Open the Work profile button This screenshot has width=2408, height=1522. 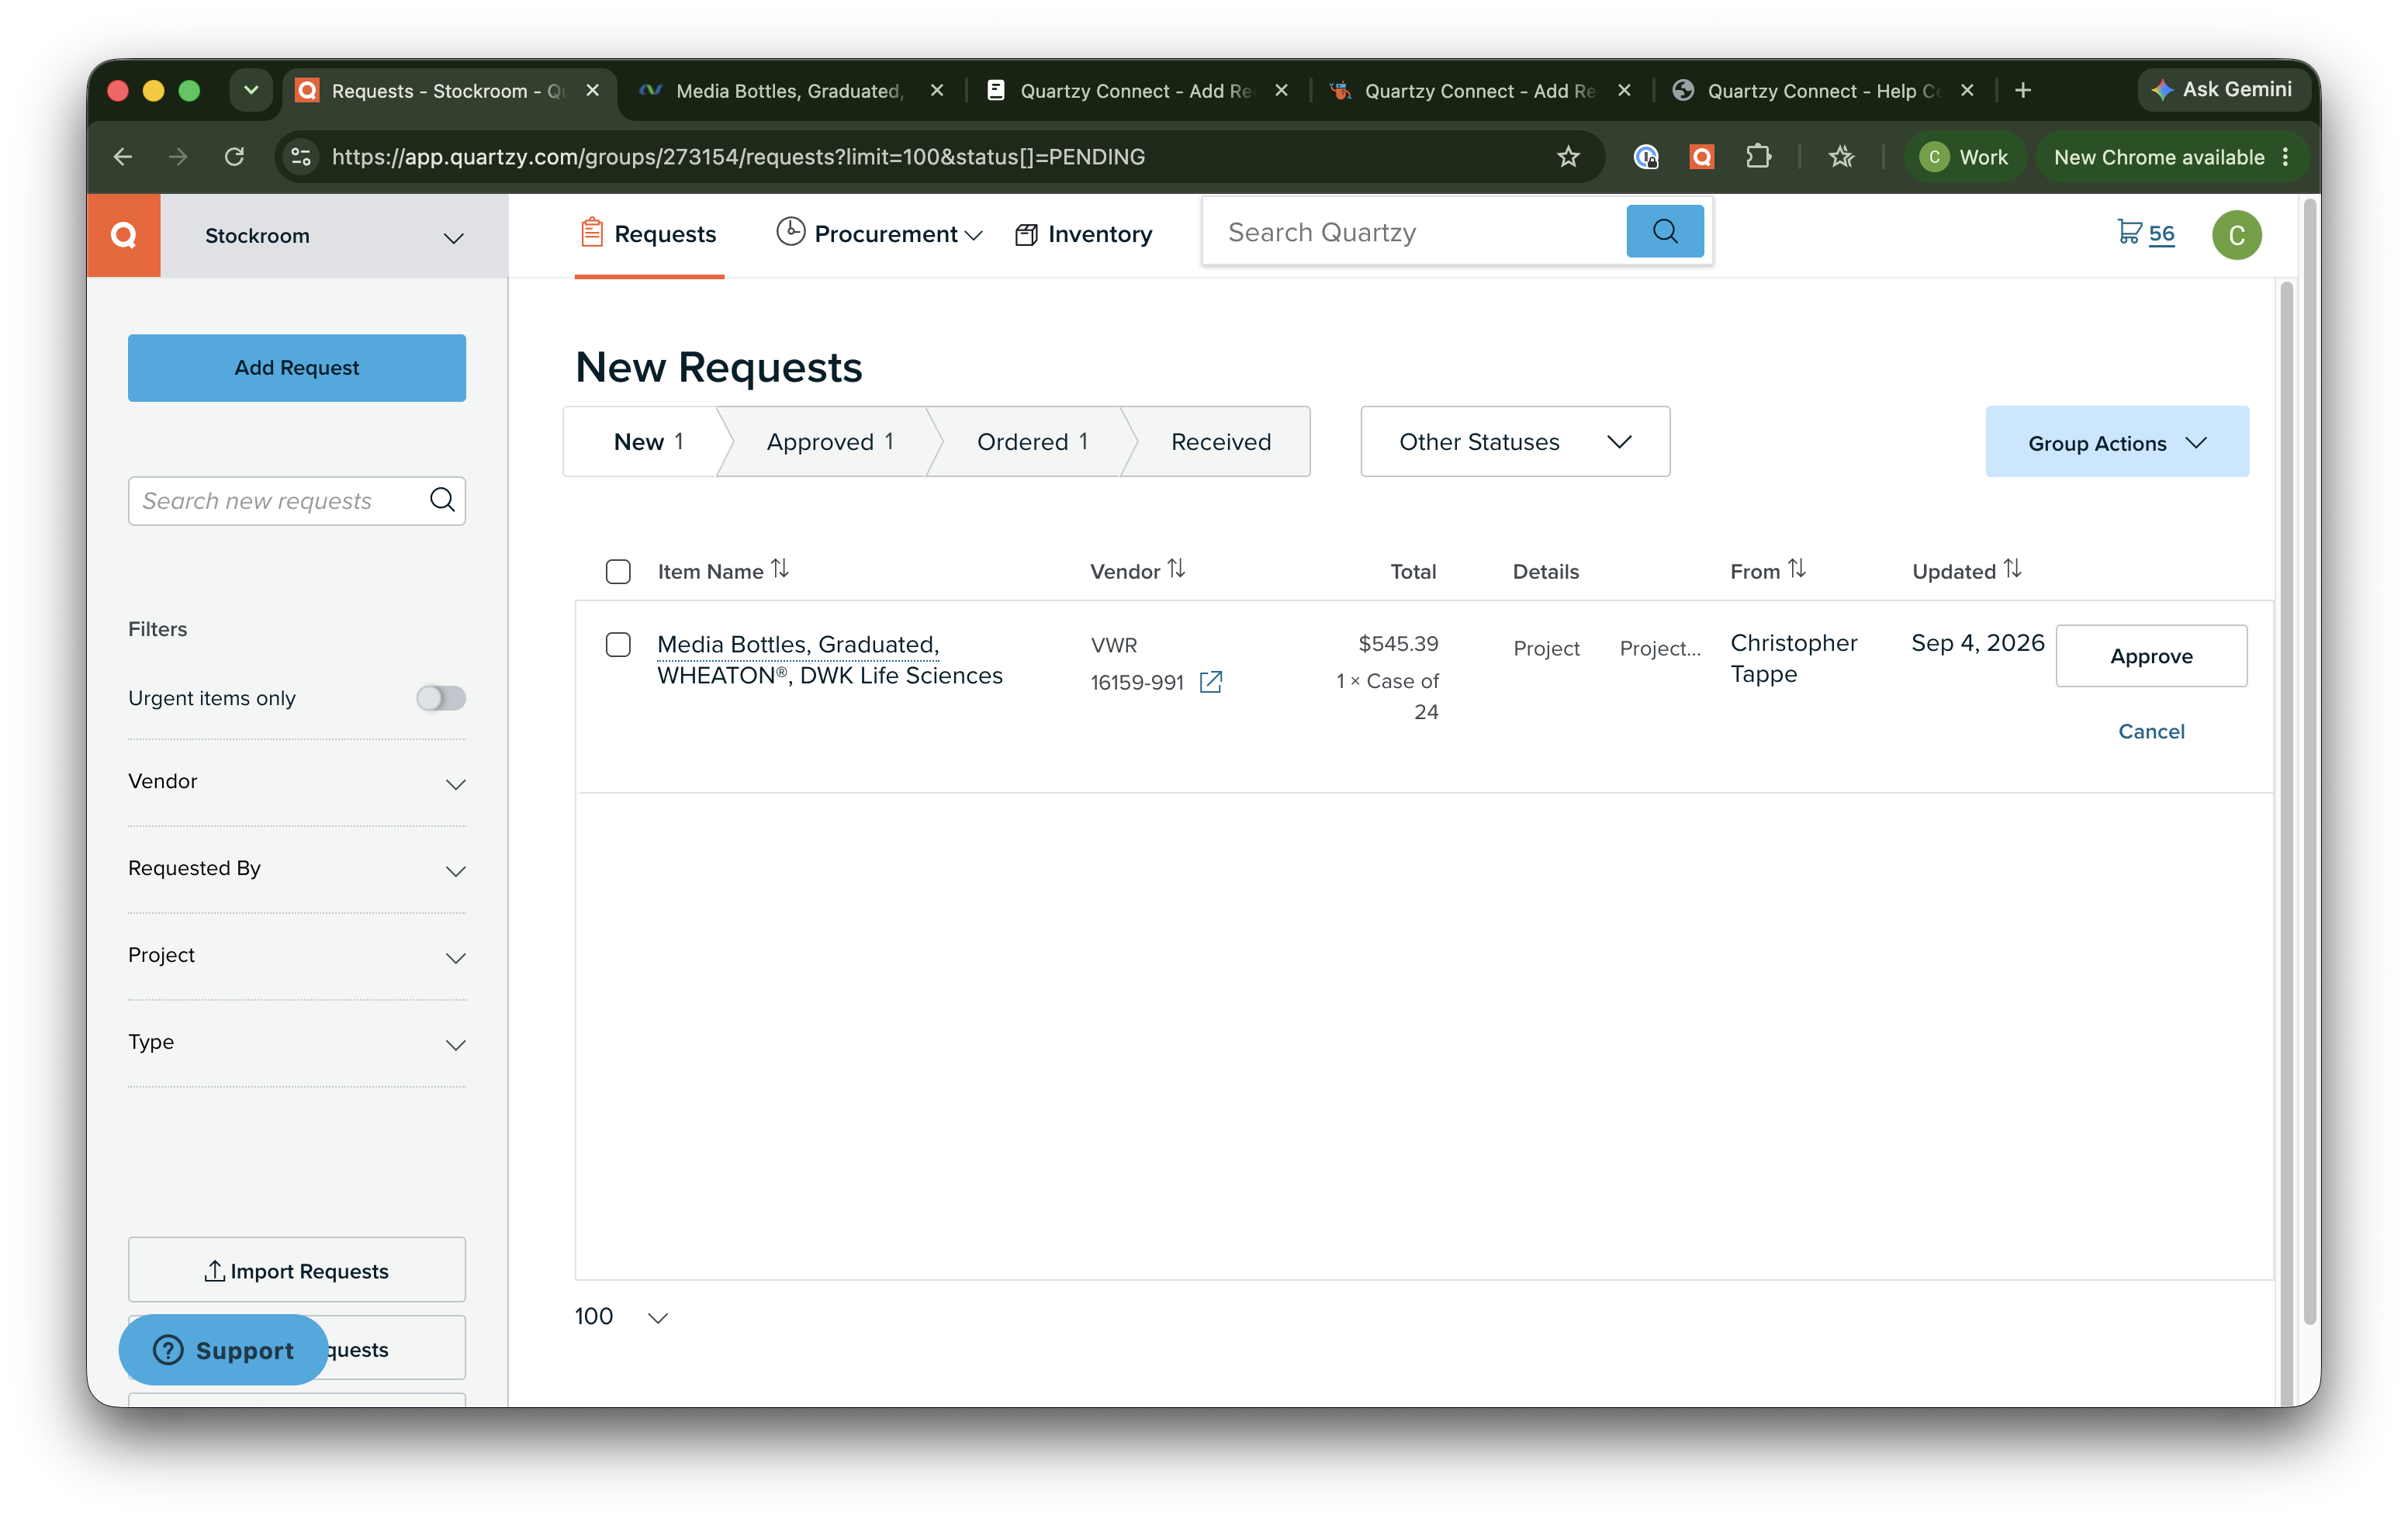pyautogui.click(x=1964, y=157)
